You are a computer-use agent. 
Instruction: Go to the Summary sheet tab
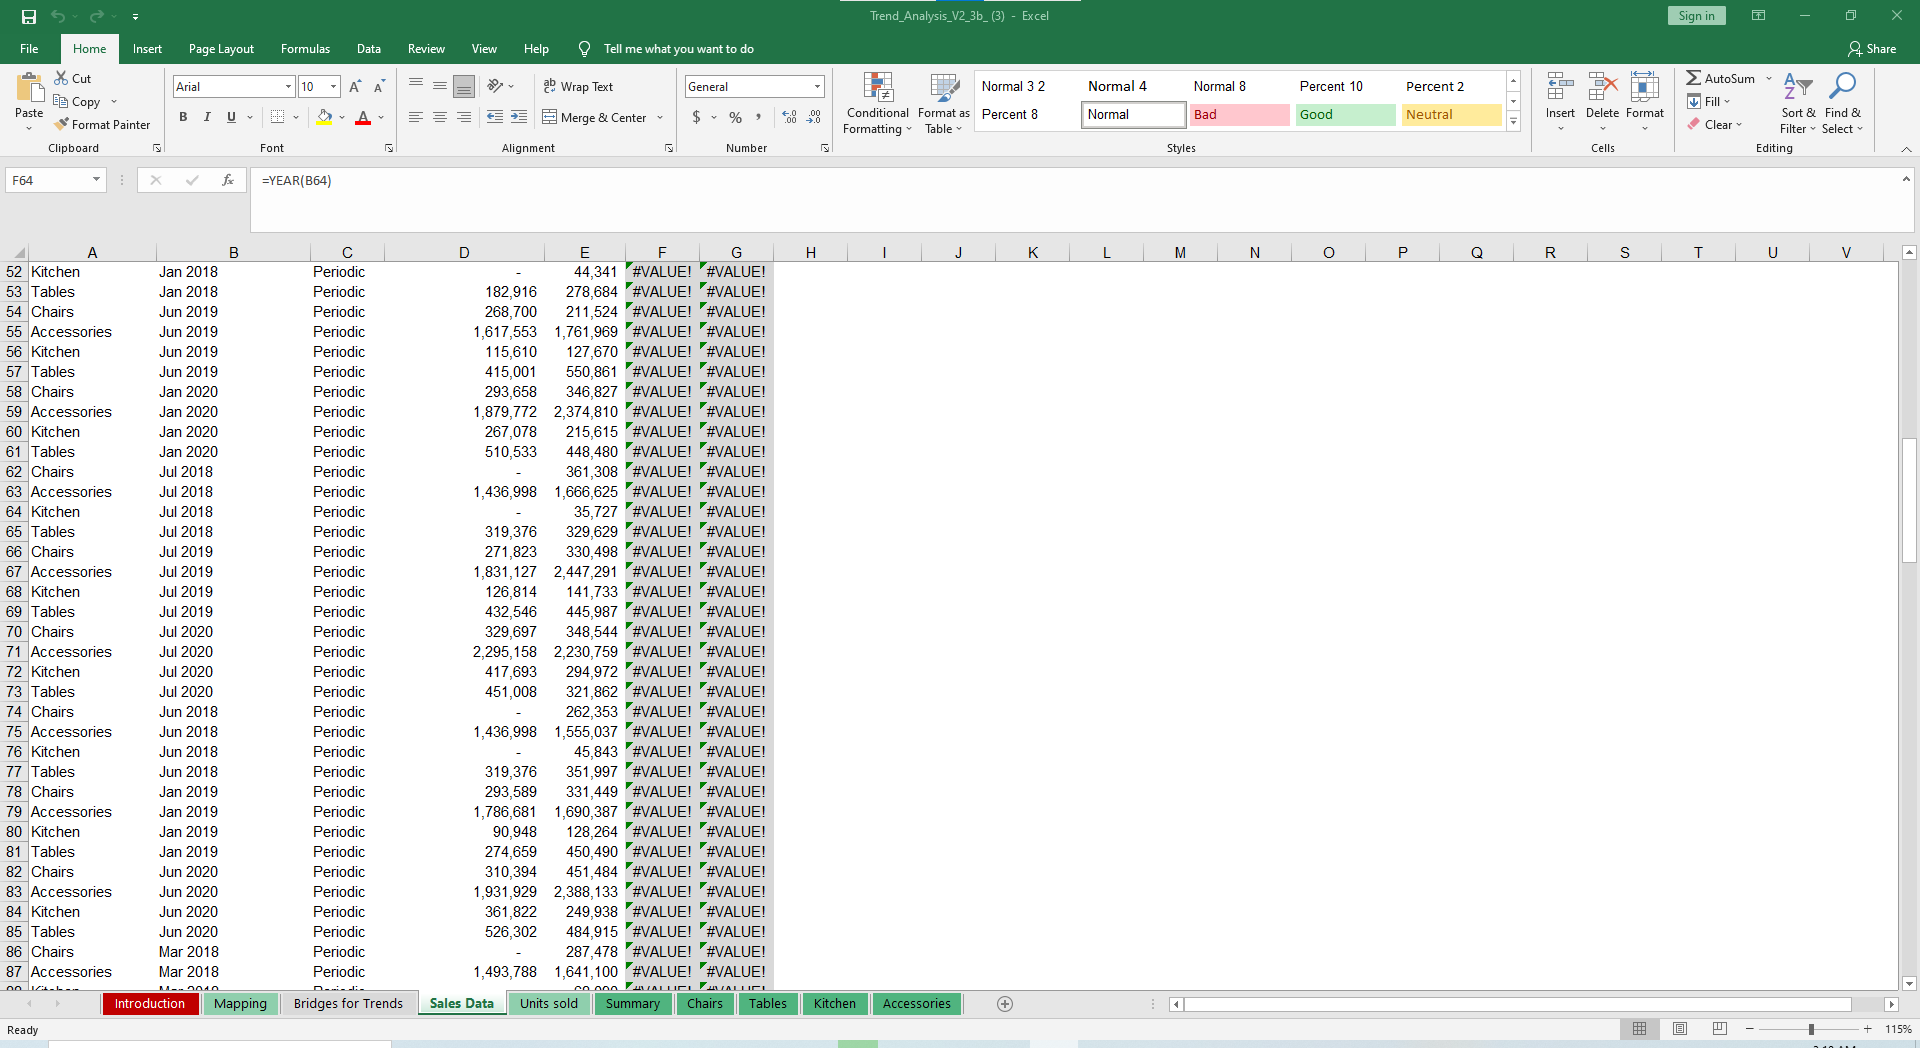[633, 1004]
